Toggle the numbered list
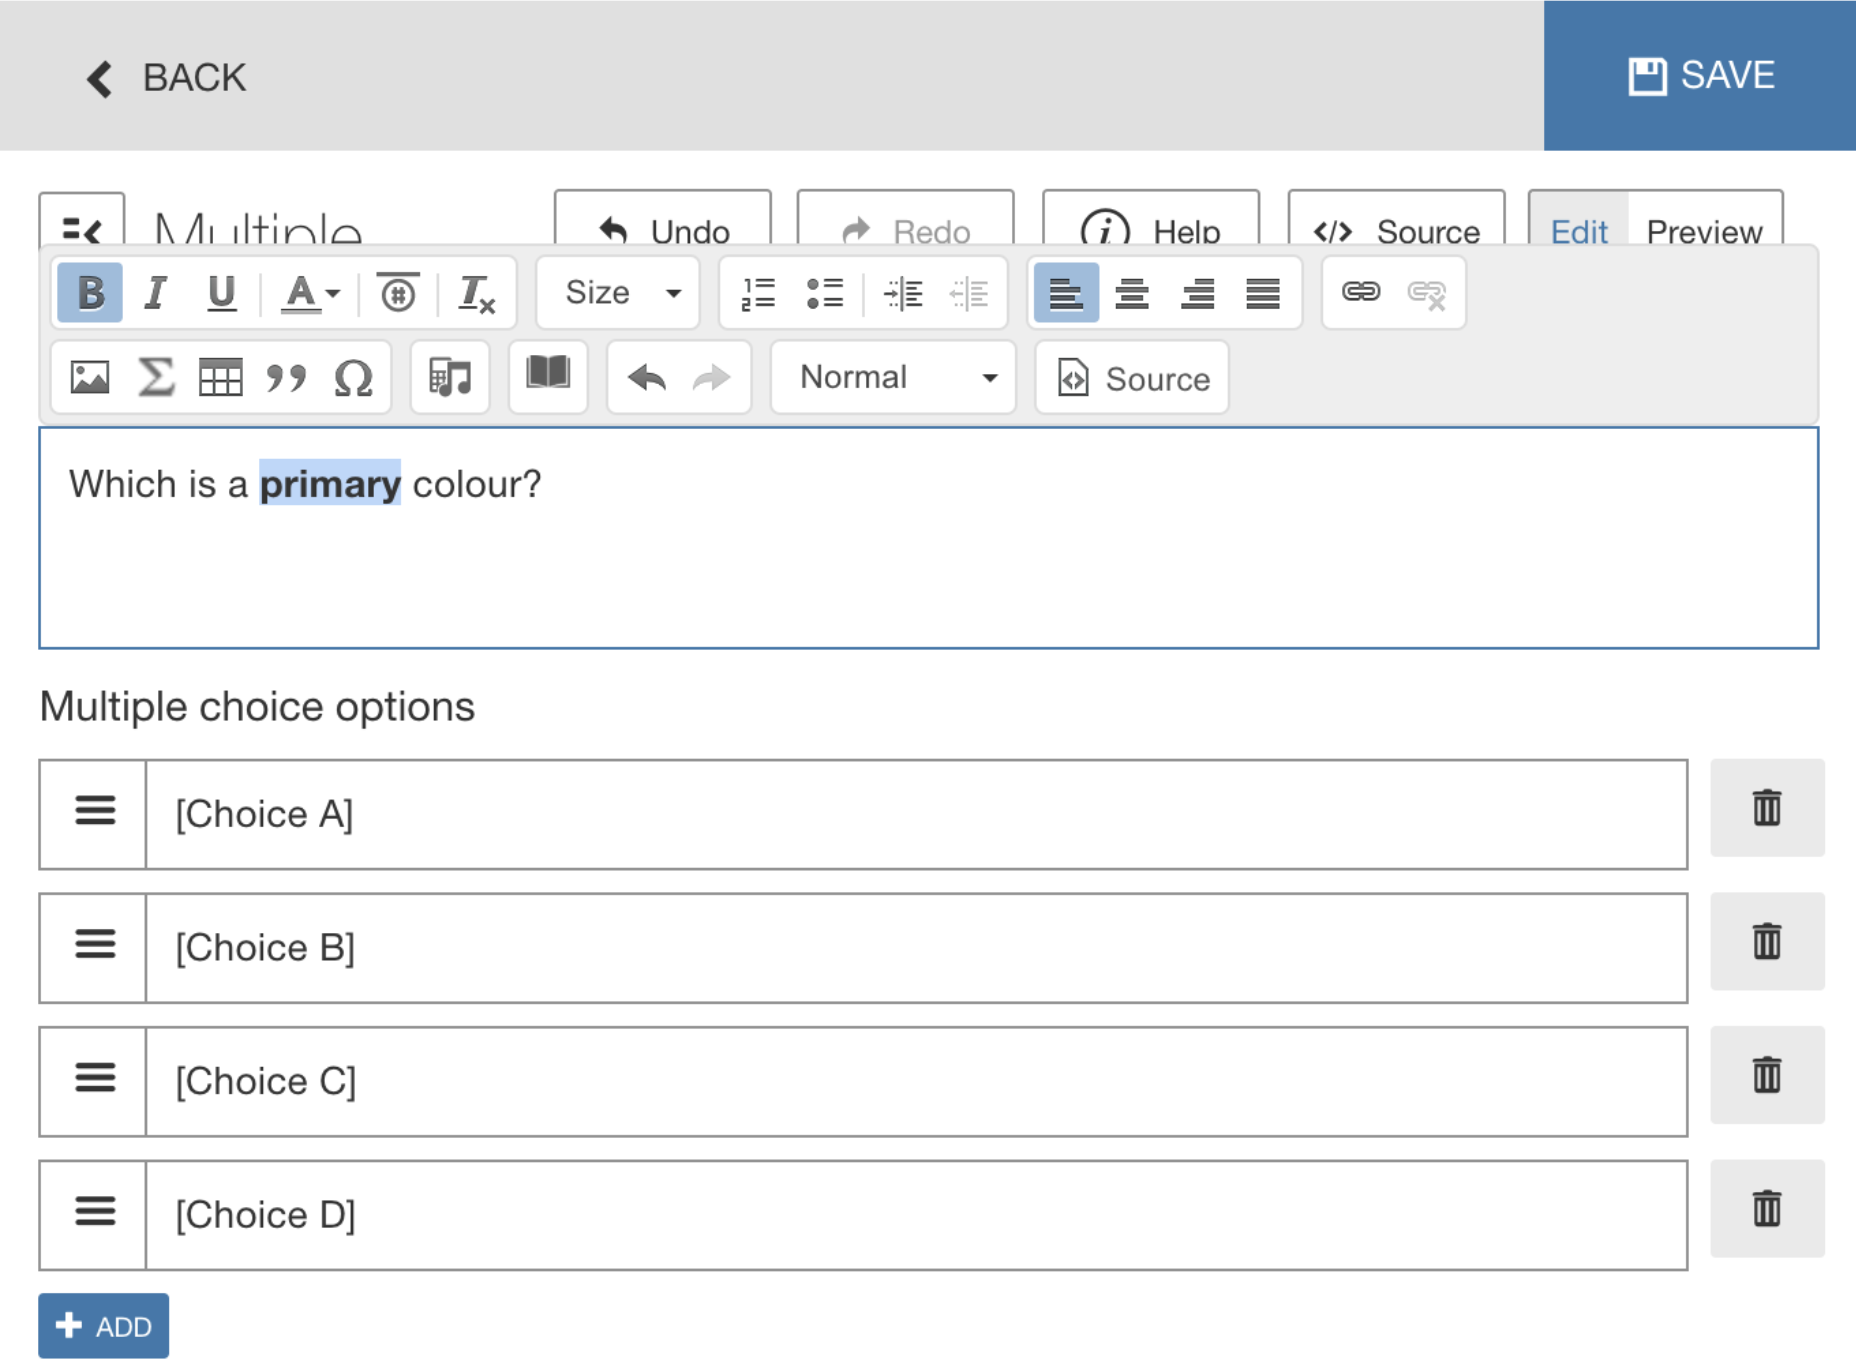This screenshot has width=1856, height=1366. 758,292
